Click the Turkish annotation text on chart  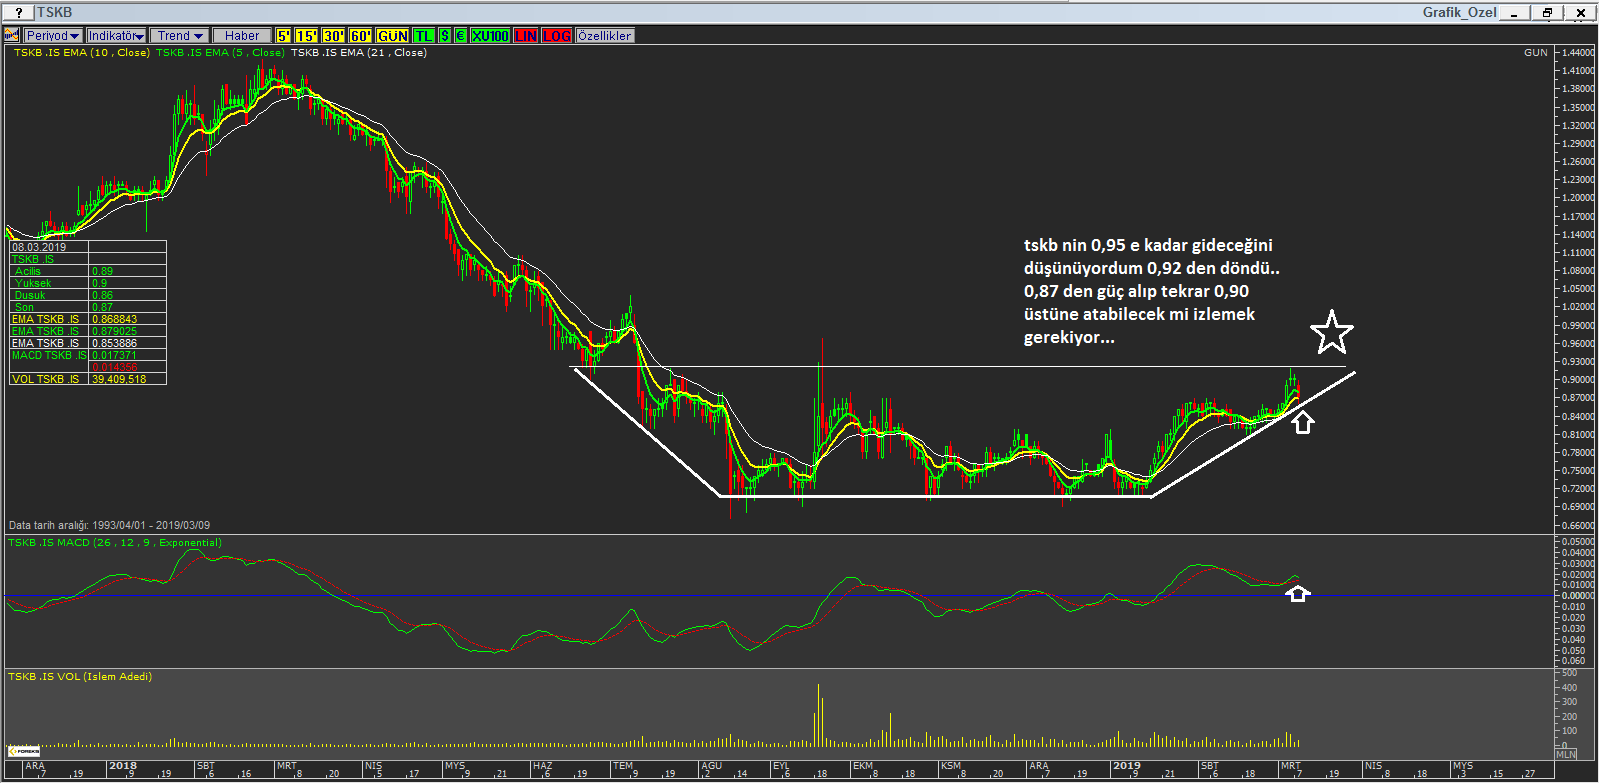[x=1151, y=291]
